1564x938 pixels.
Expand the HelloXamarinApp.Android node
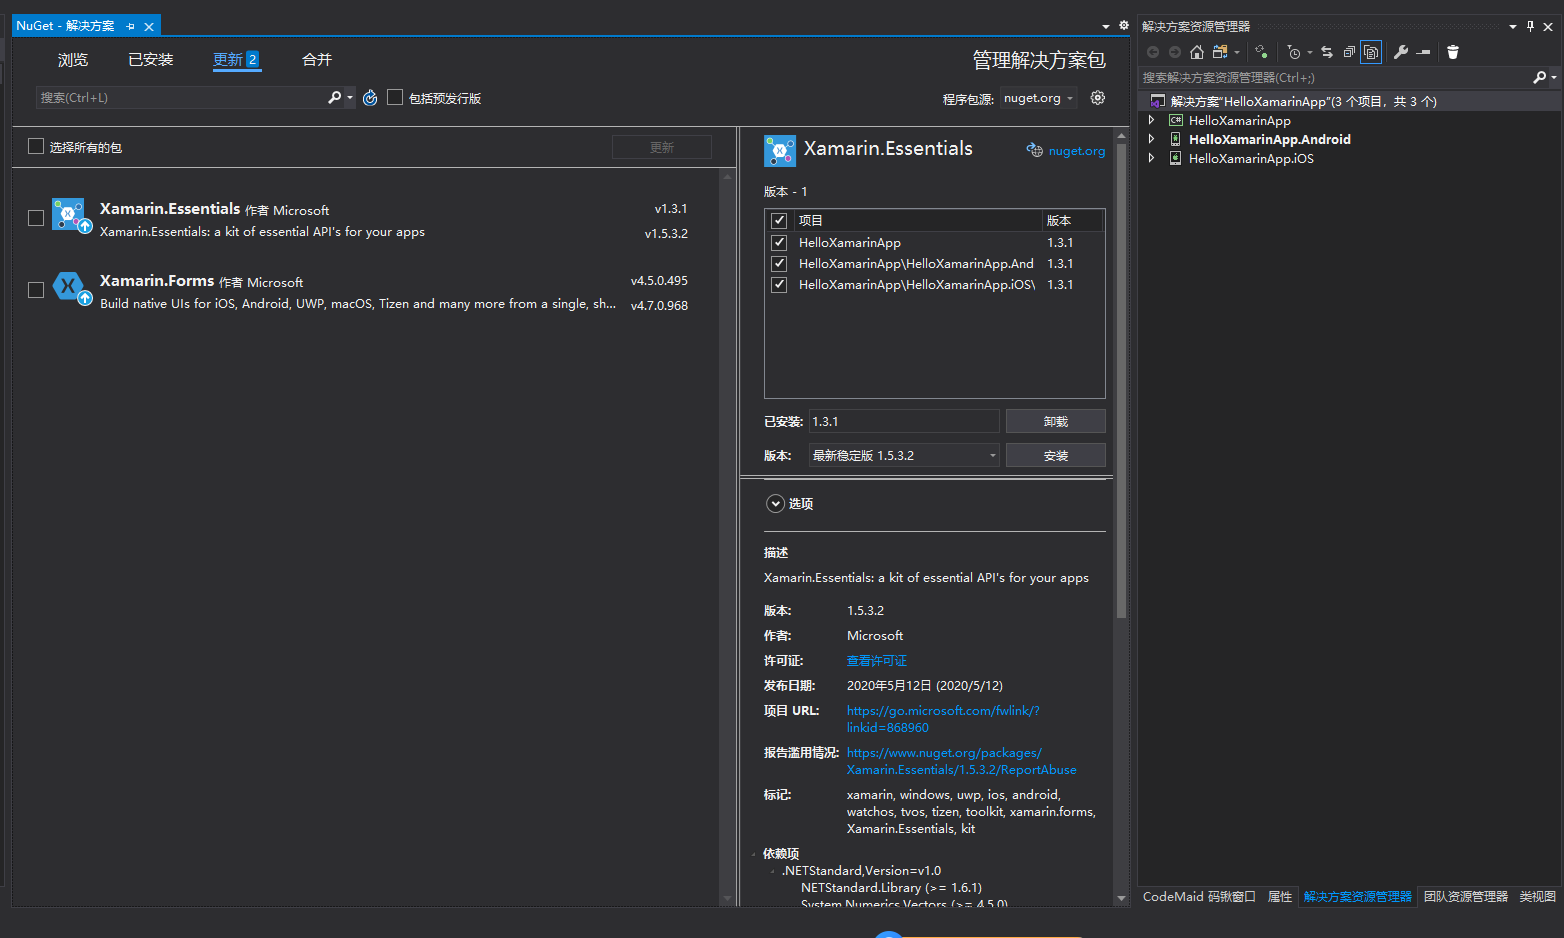point(1151,139)
